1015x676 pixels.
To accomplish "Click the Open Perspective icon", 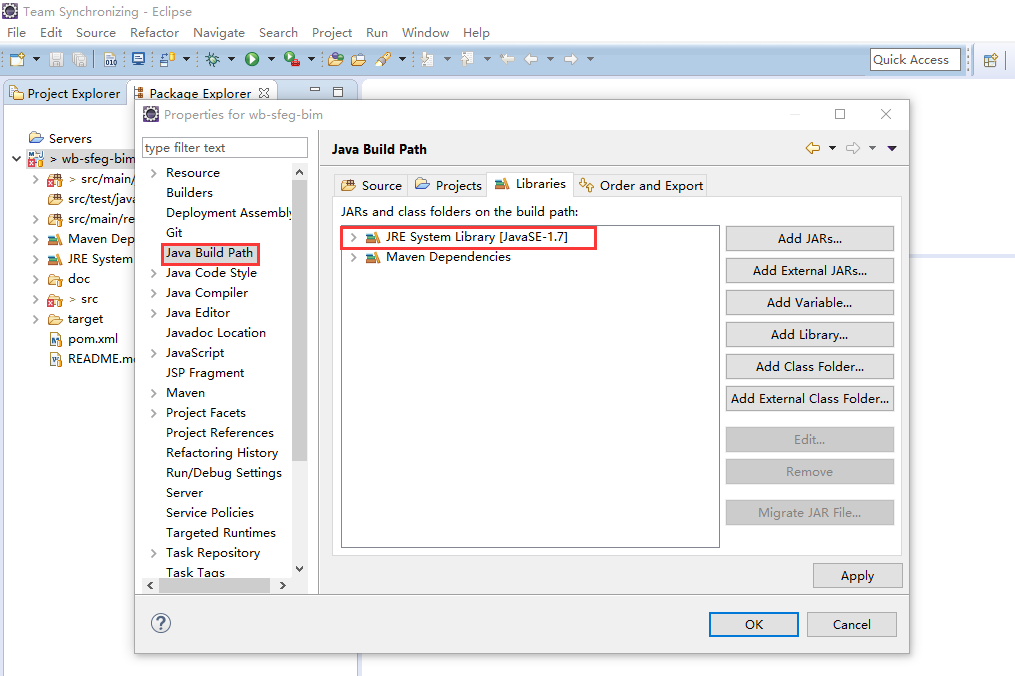I will [990, 60].
